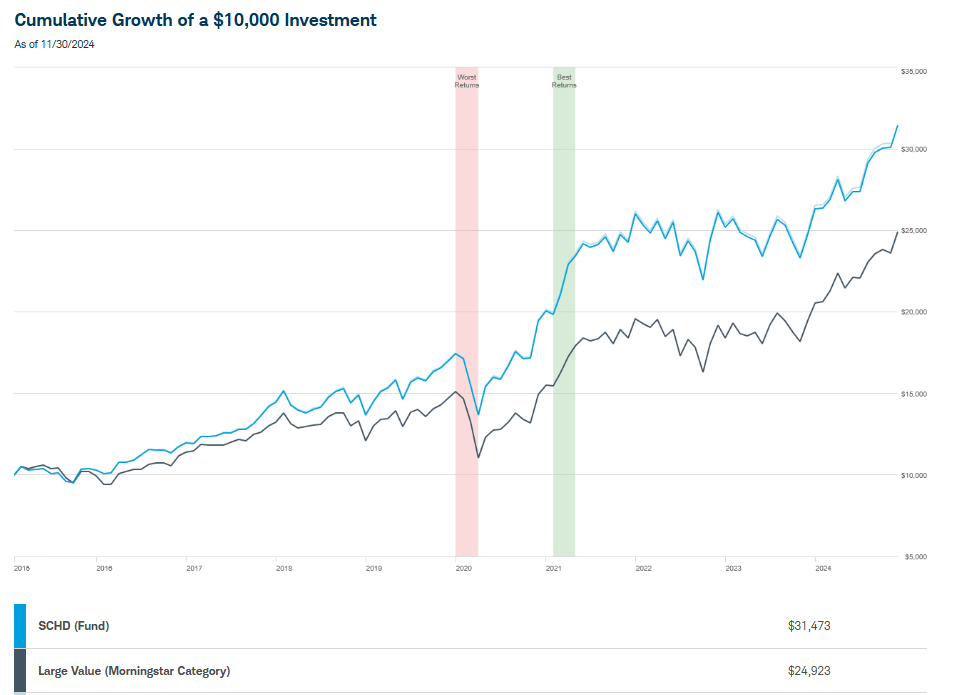The height and width of the screenshot is (695, 970).
Task: Click the $5,000 y-axis label
Action: pyautogui.click(x=917, y=556)
